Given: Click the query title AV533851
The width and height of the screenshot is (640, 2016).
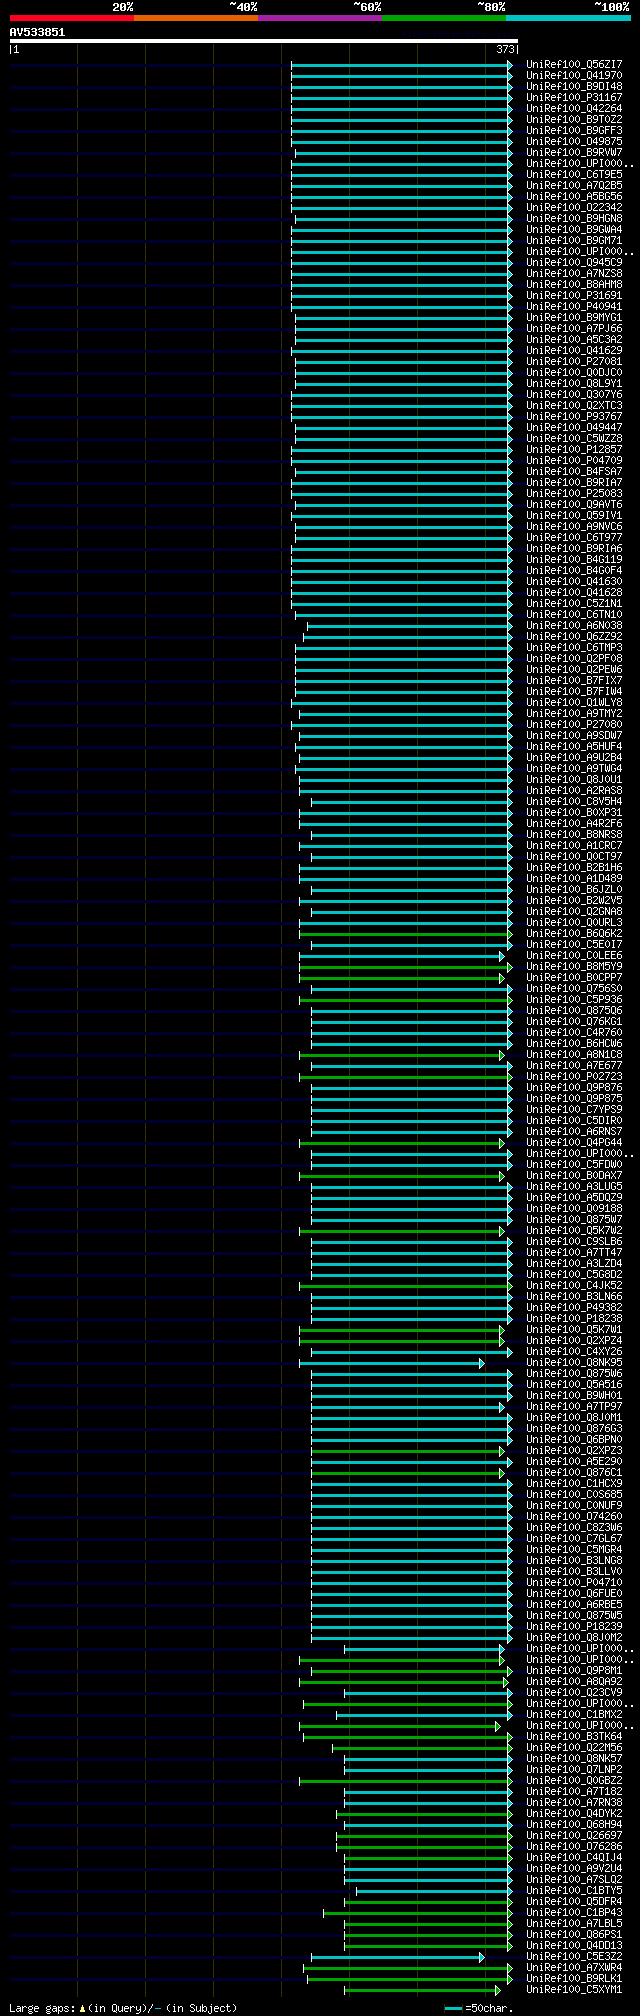Looking at the screenshot, I should click(x=37, y=32).
